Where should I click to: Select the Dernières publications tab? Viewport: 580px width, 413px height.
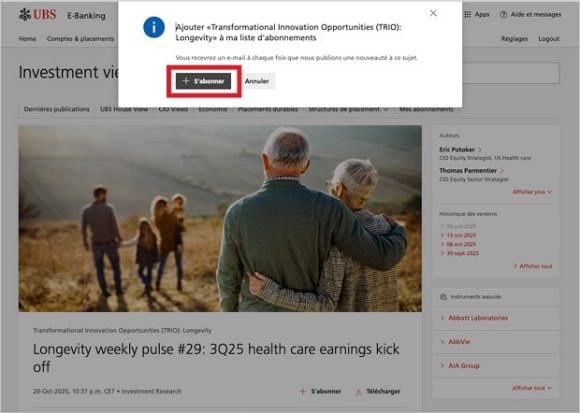click(x=57, y=109)
